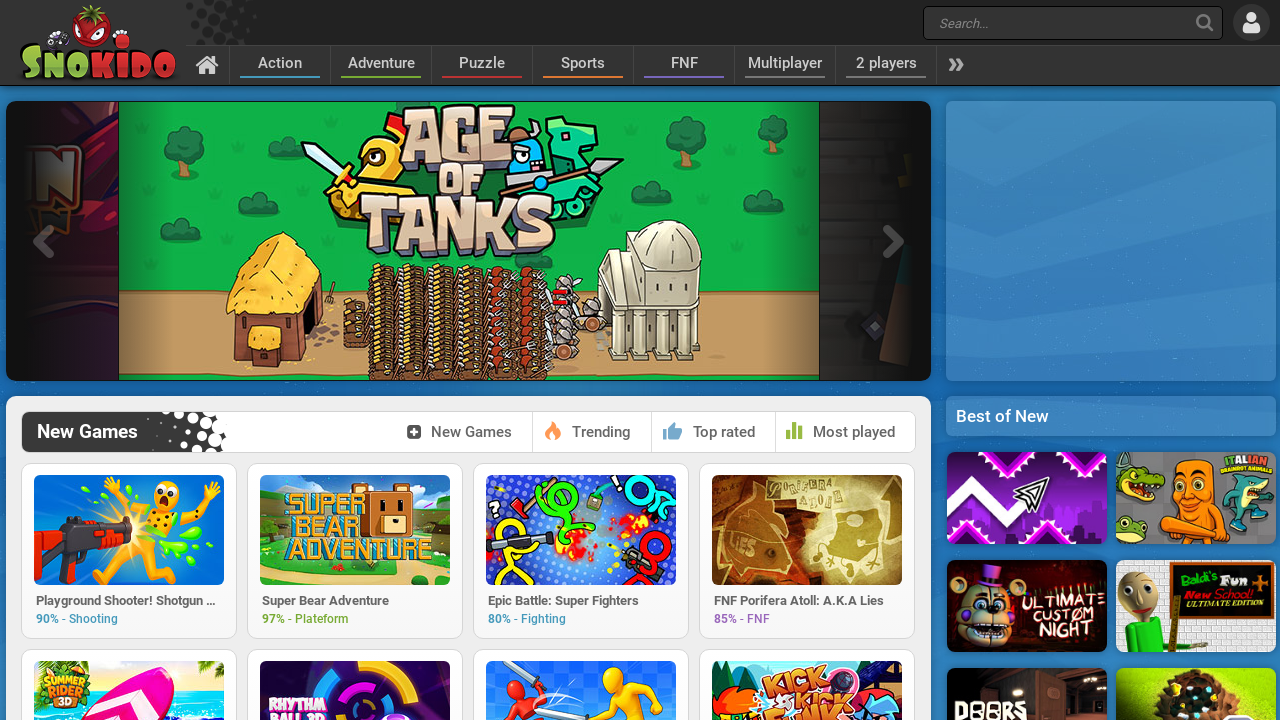Open Baldi's Fun New School thumbnail
Image resolution: width=1280 pixels, height=720 pixels.
[1196, 606]
